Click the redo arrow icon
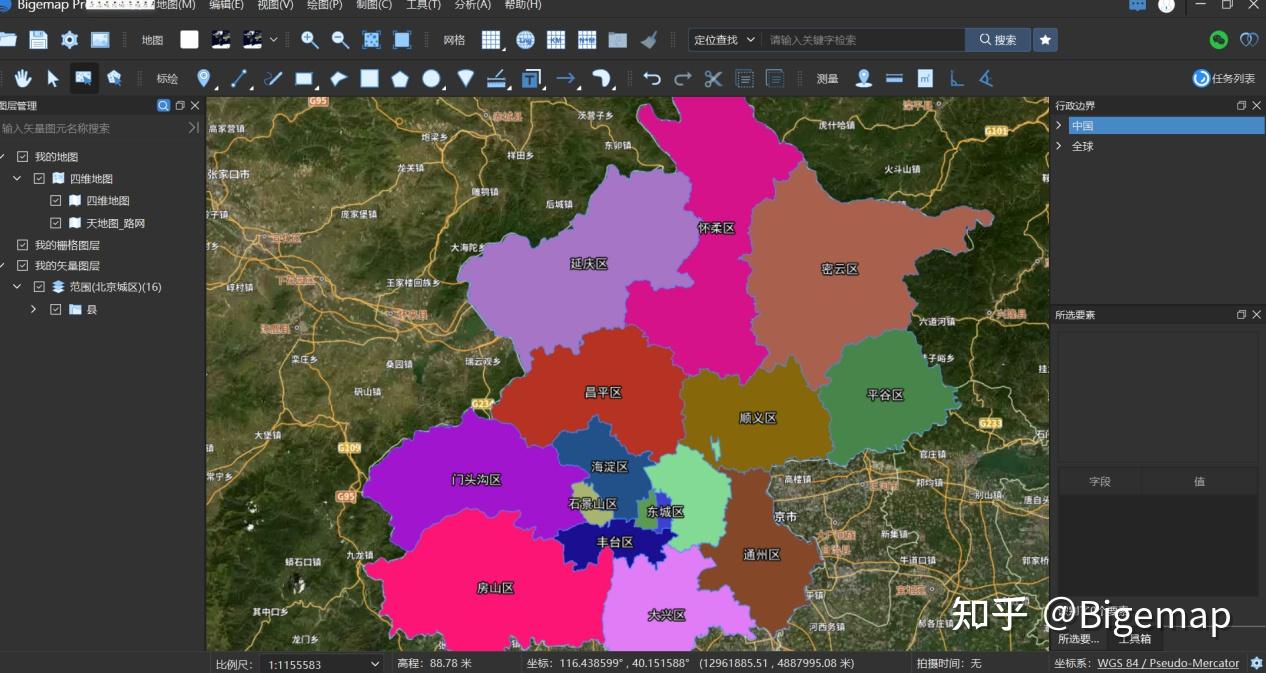The width and height of the screenshot is (1266, 673). click(682, 78)
